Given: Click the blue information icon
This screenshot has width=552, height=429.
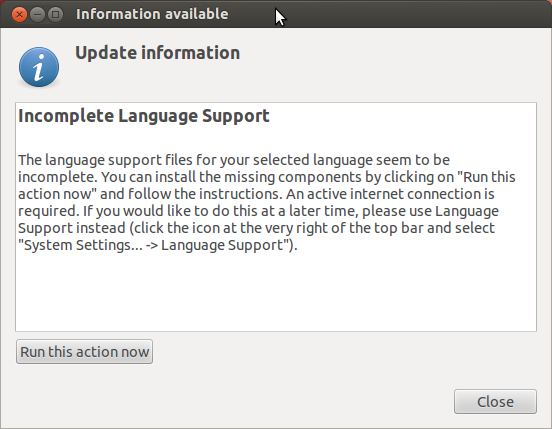Looking at the screenshot, I should [39, 67].
